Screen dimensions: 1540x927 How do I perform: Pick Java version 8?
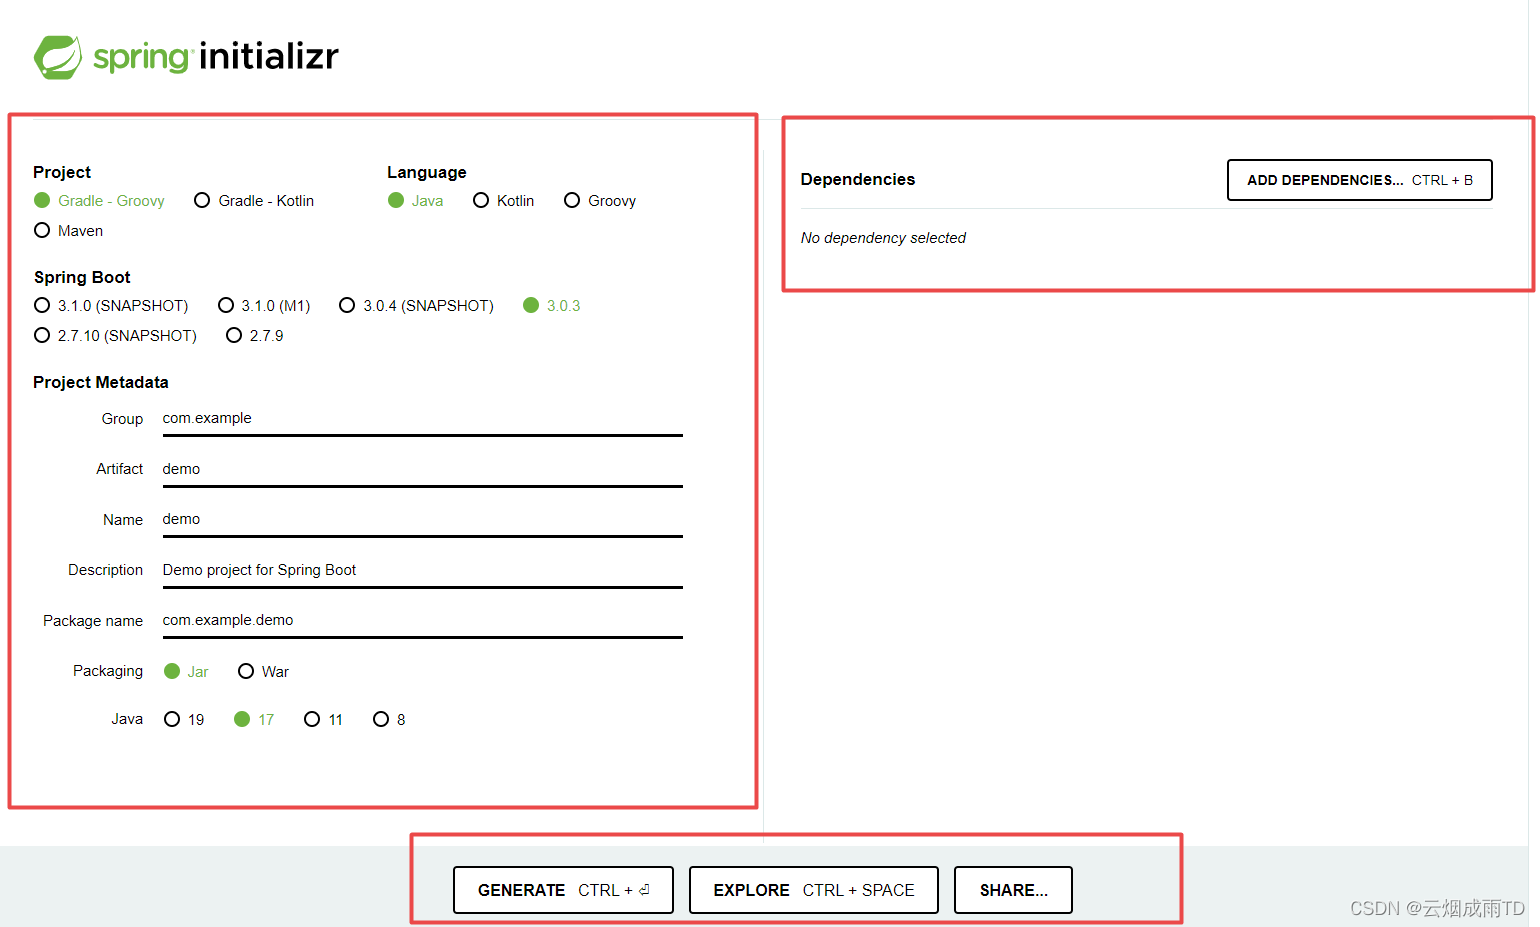click(x=389, y=720)
